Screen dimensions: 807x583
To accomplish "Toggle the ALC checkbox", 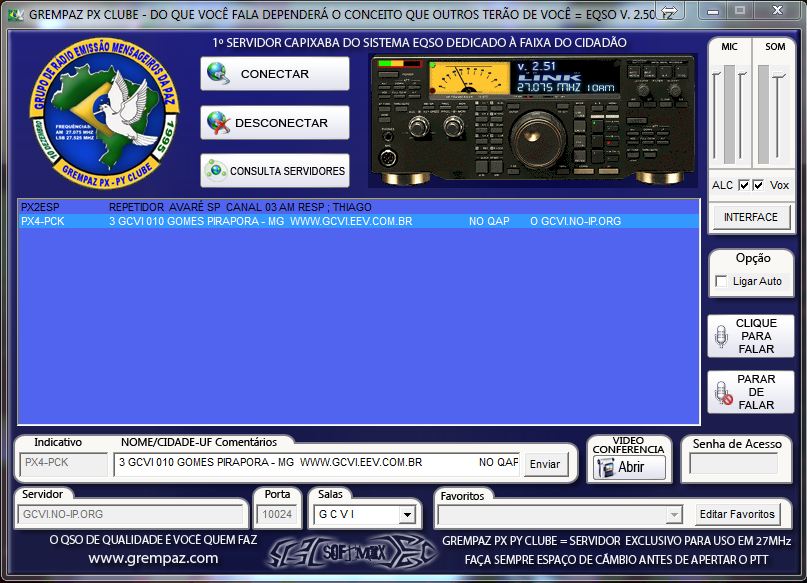I will (x=744, y=185).
